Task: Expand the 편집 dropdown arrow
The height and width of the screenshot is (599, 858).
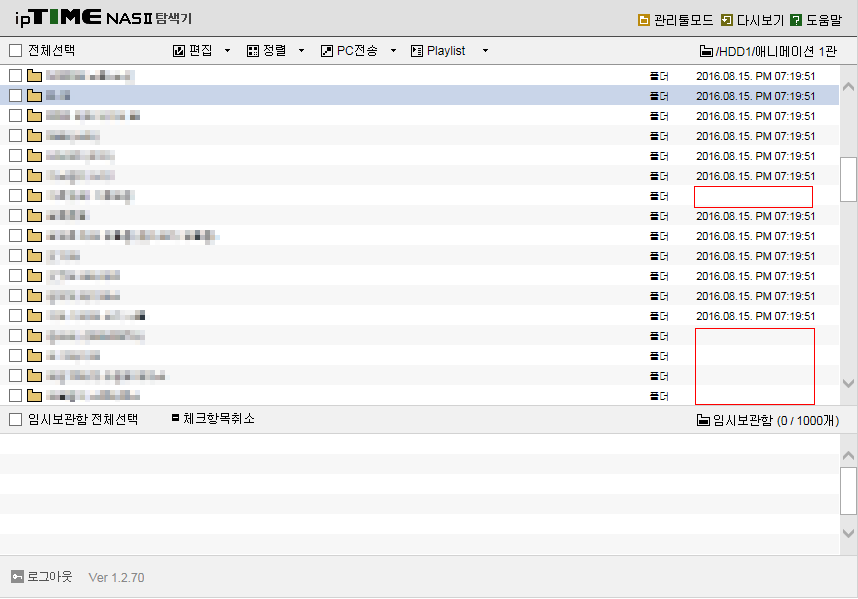Action: tap(228, 51)
